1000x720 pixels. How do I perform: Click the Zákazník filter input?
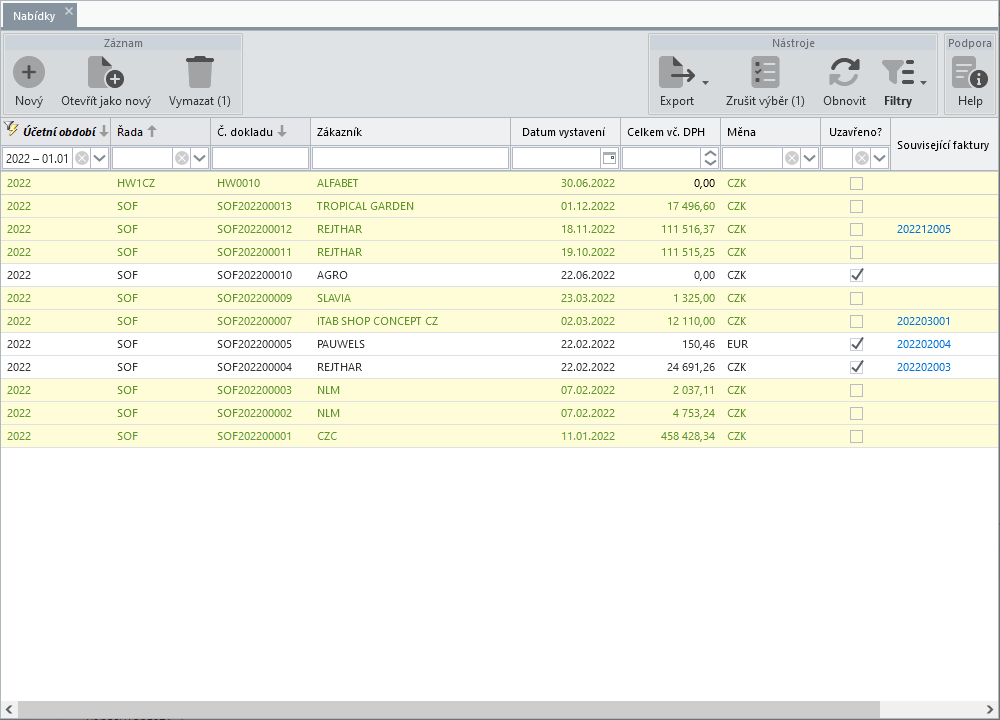click(x=411, y=158)
